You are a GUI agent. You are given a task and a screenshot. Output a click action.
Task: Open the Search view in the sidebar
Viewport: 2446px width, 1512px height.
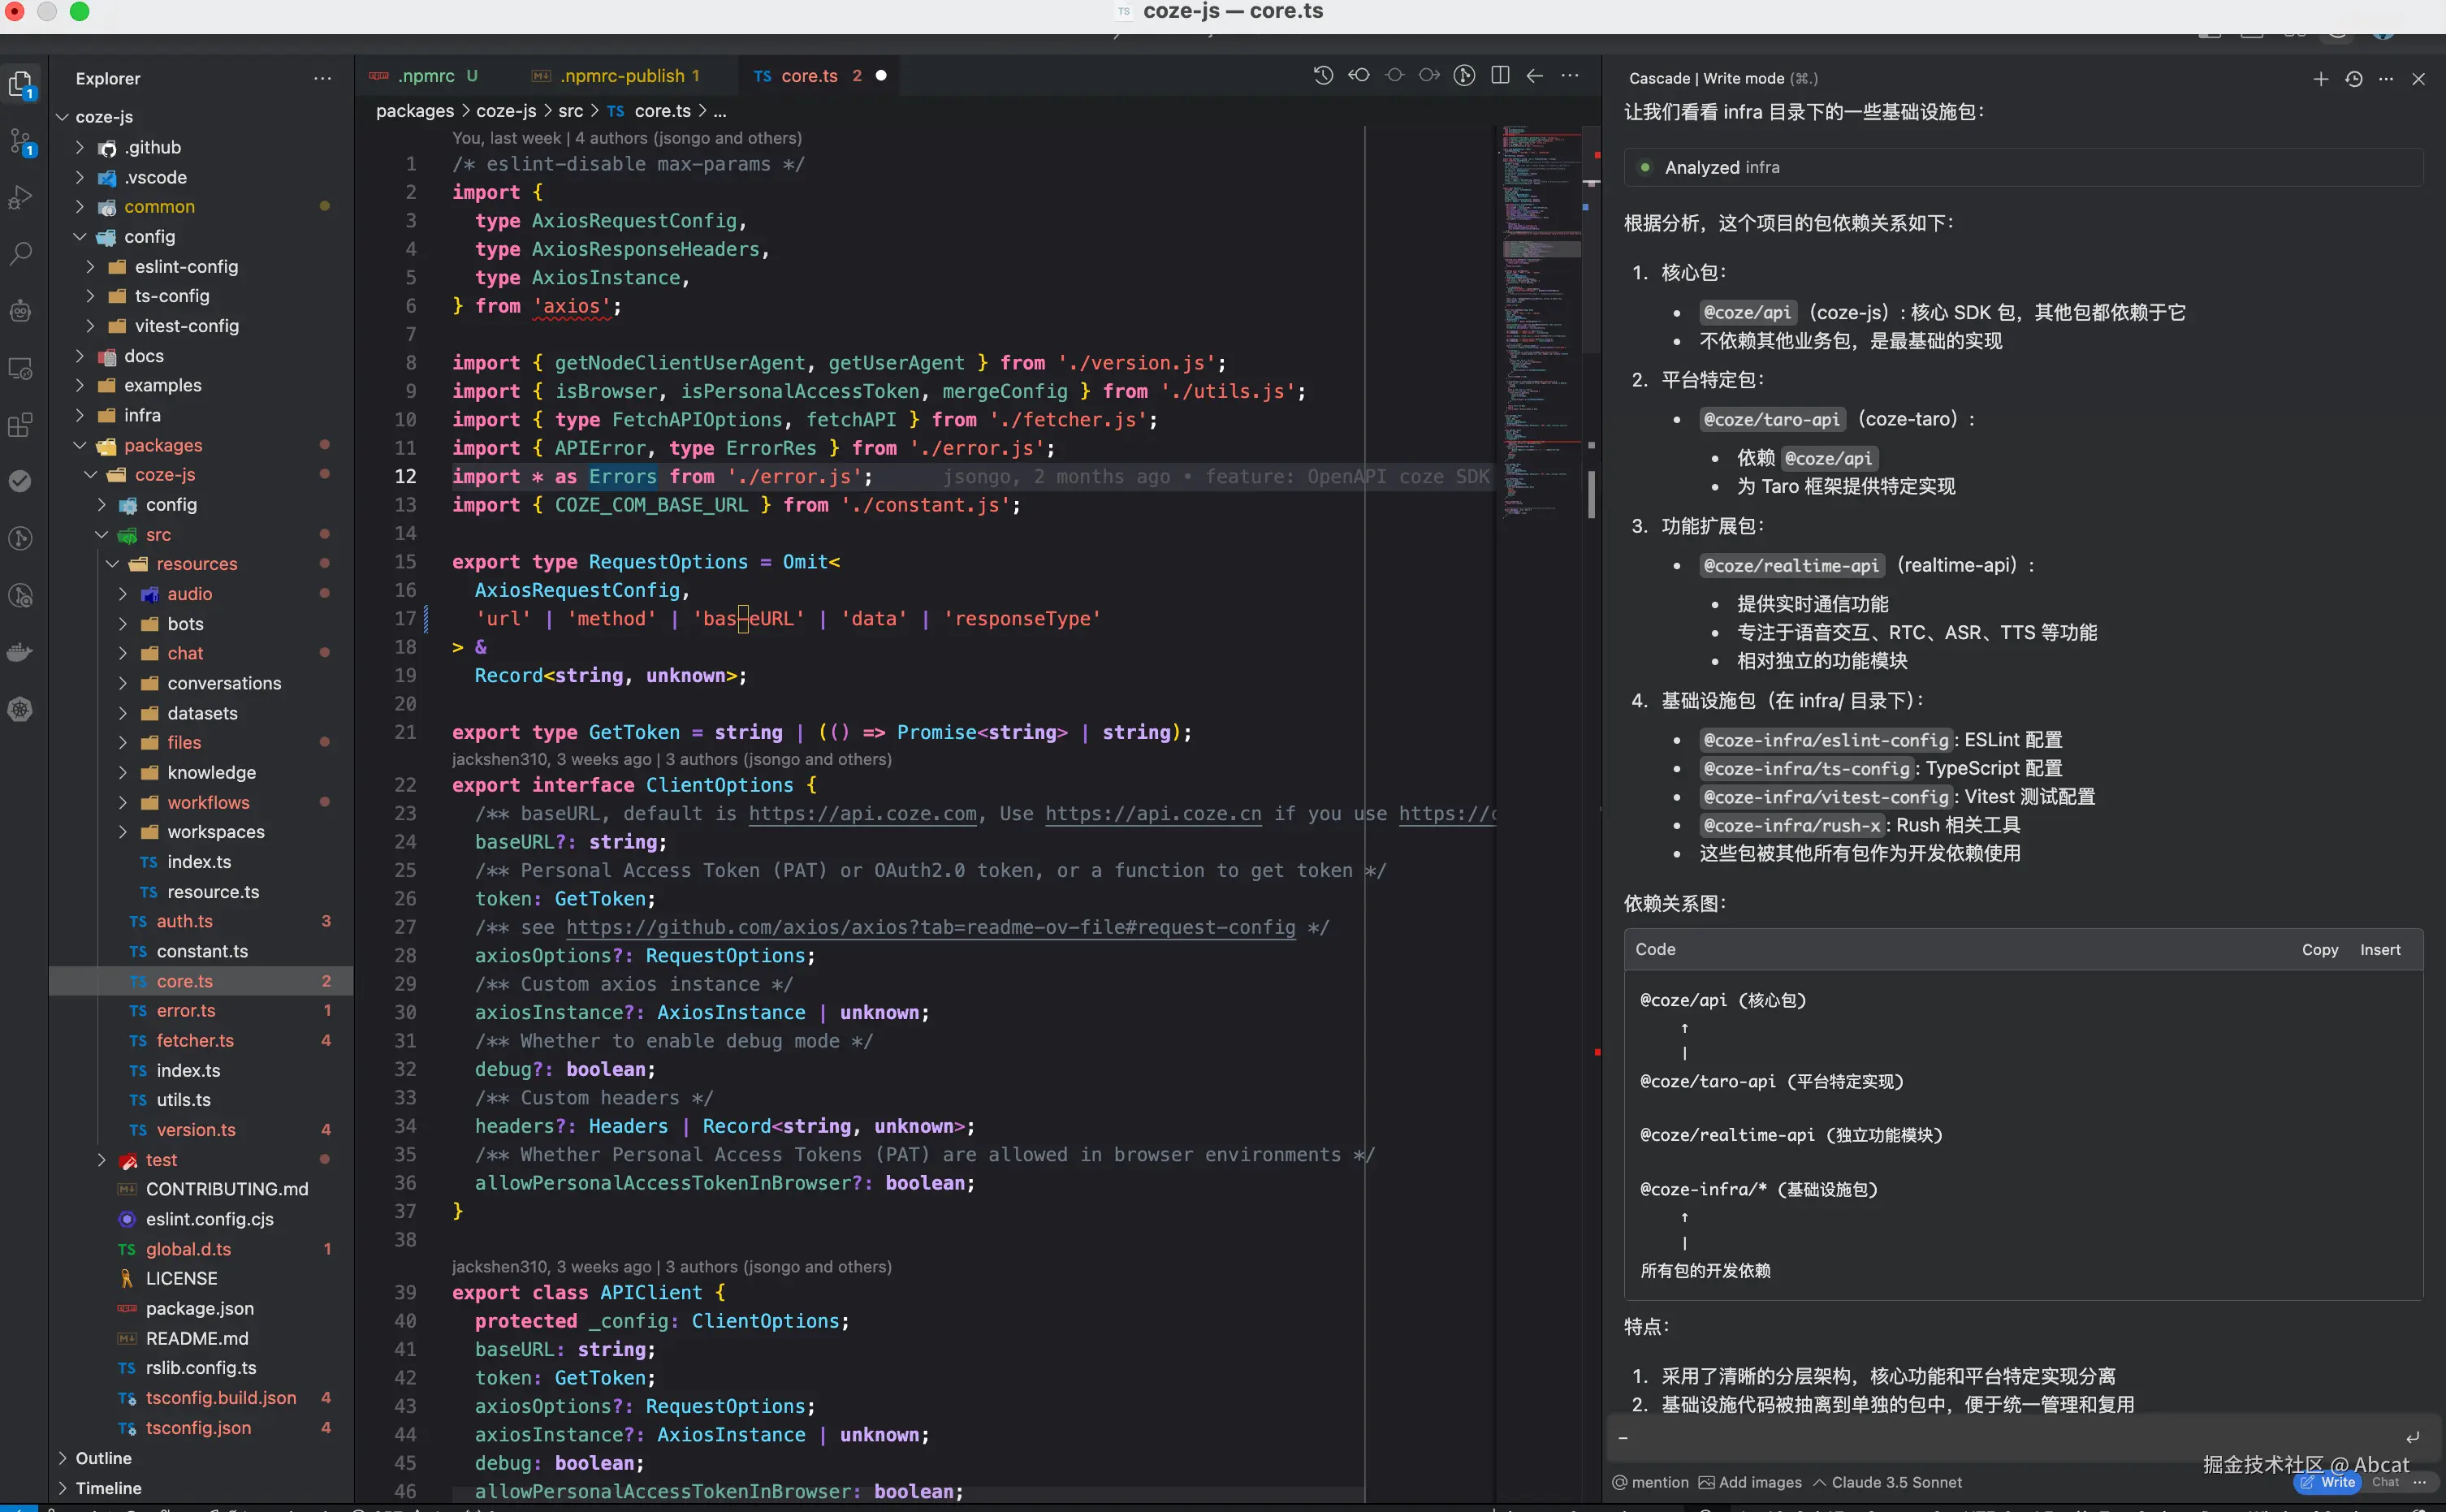[21, 253]
